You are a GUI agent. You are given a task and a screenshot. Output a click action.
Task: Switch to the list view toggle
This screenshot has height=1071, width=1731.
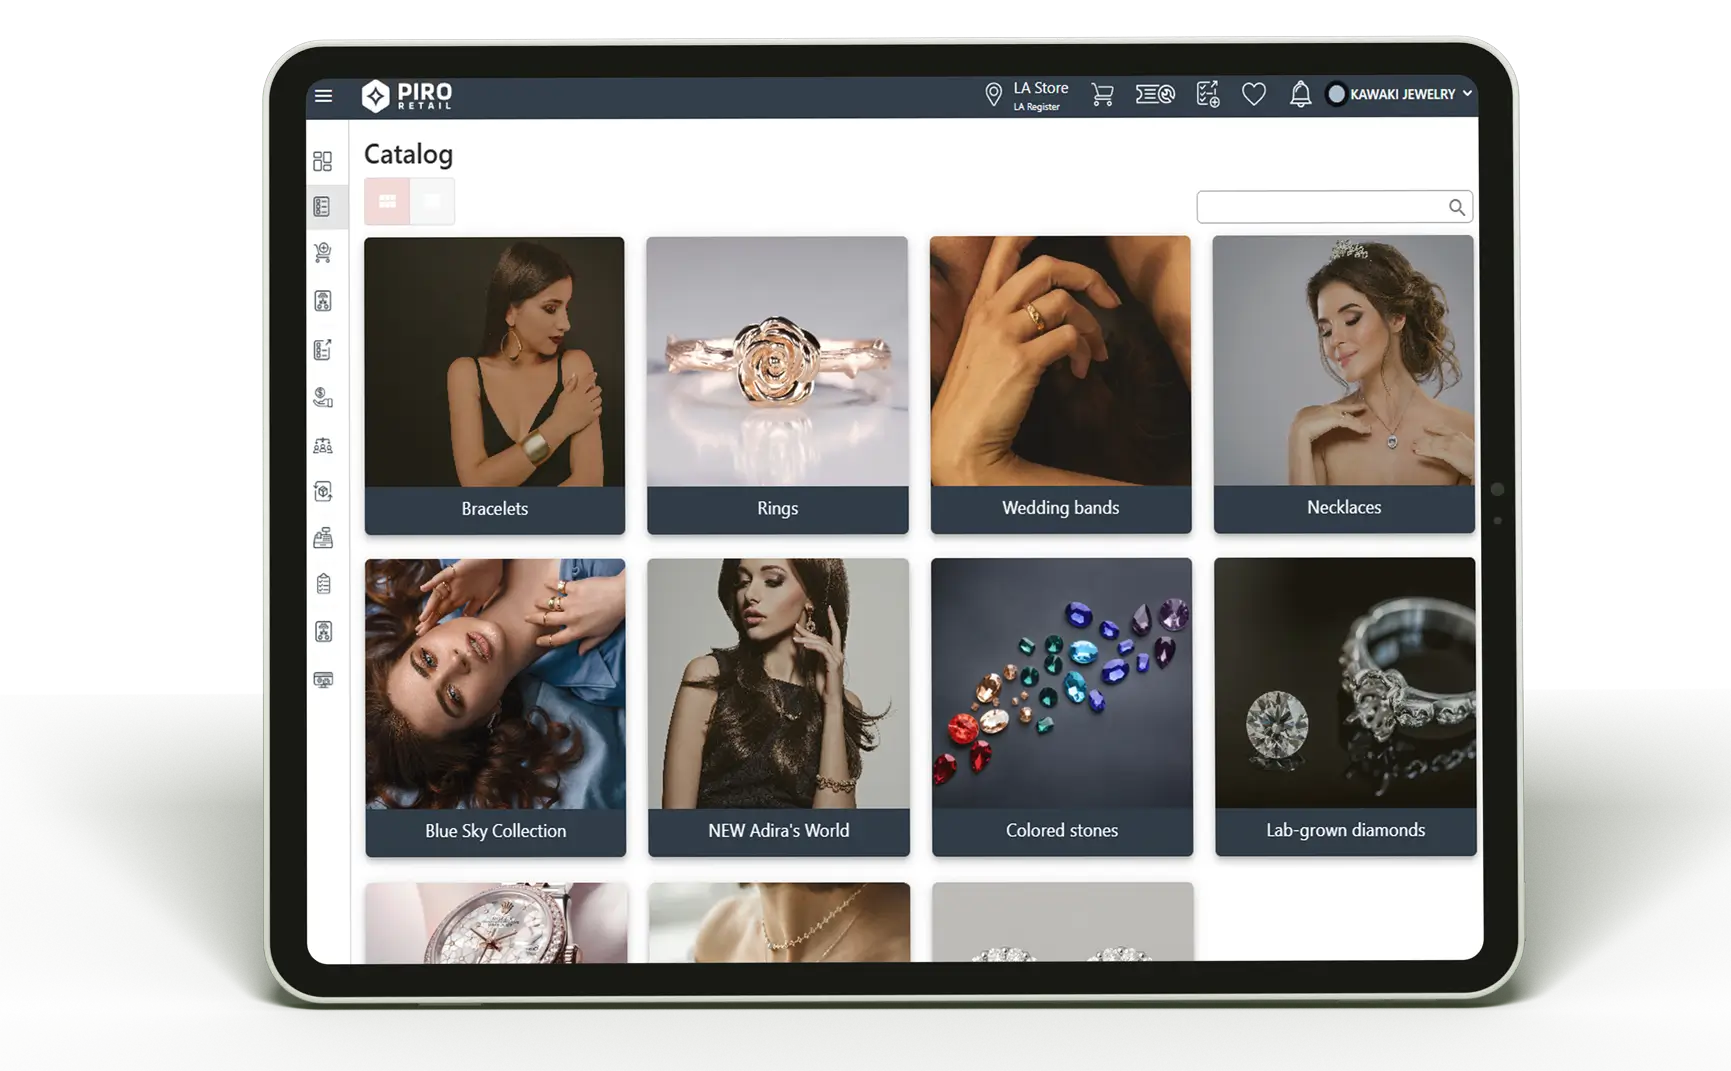coord(432,201)
